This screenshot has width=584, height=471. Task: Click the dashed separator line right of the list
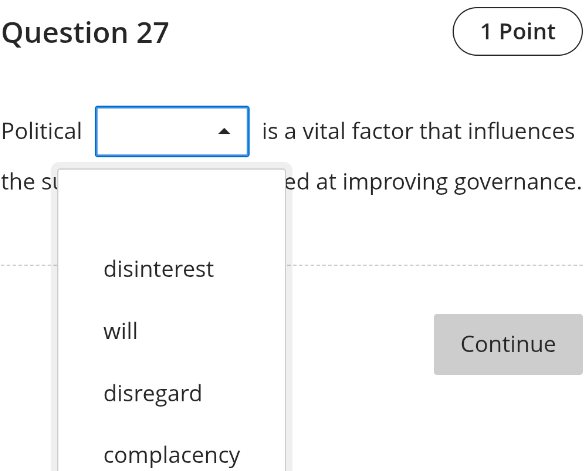tap(435, 265)
